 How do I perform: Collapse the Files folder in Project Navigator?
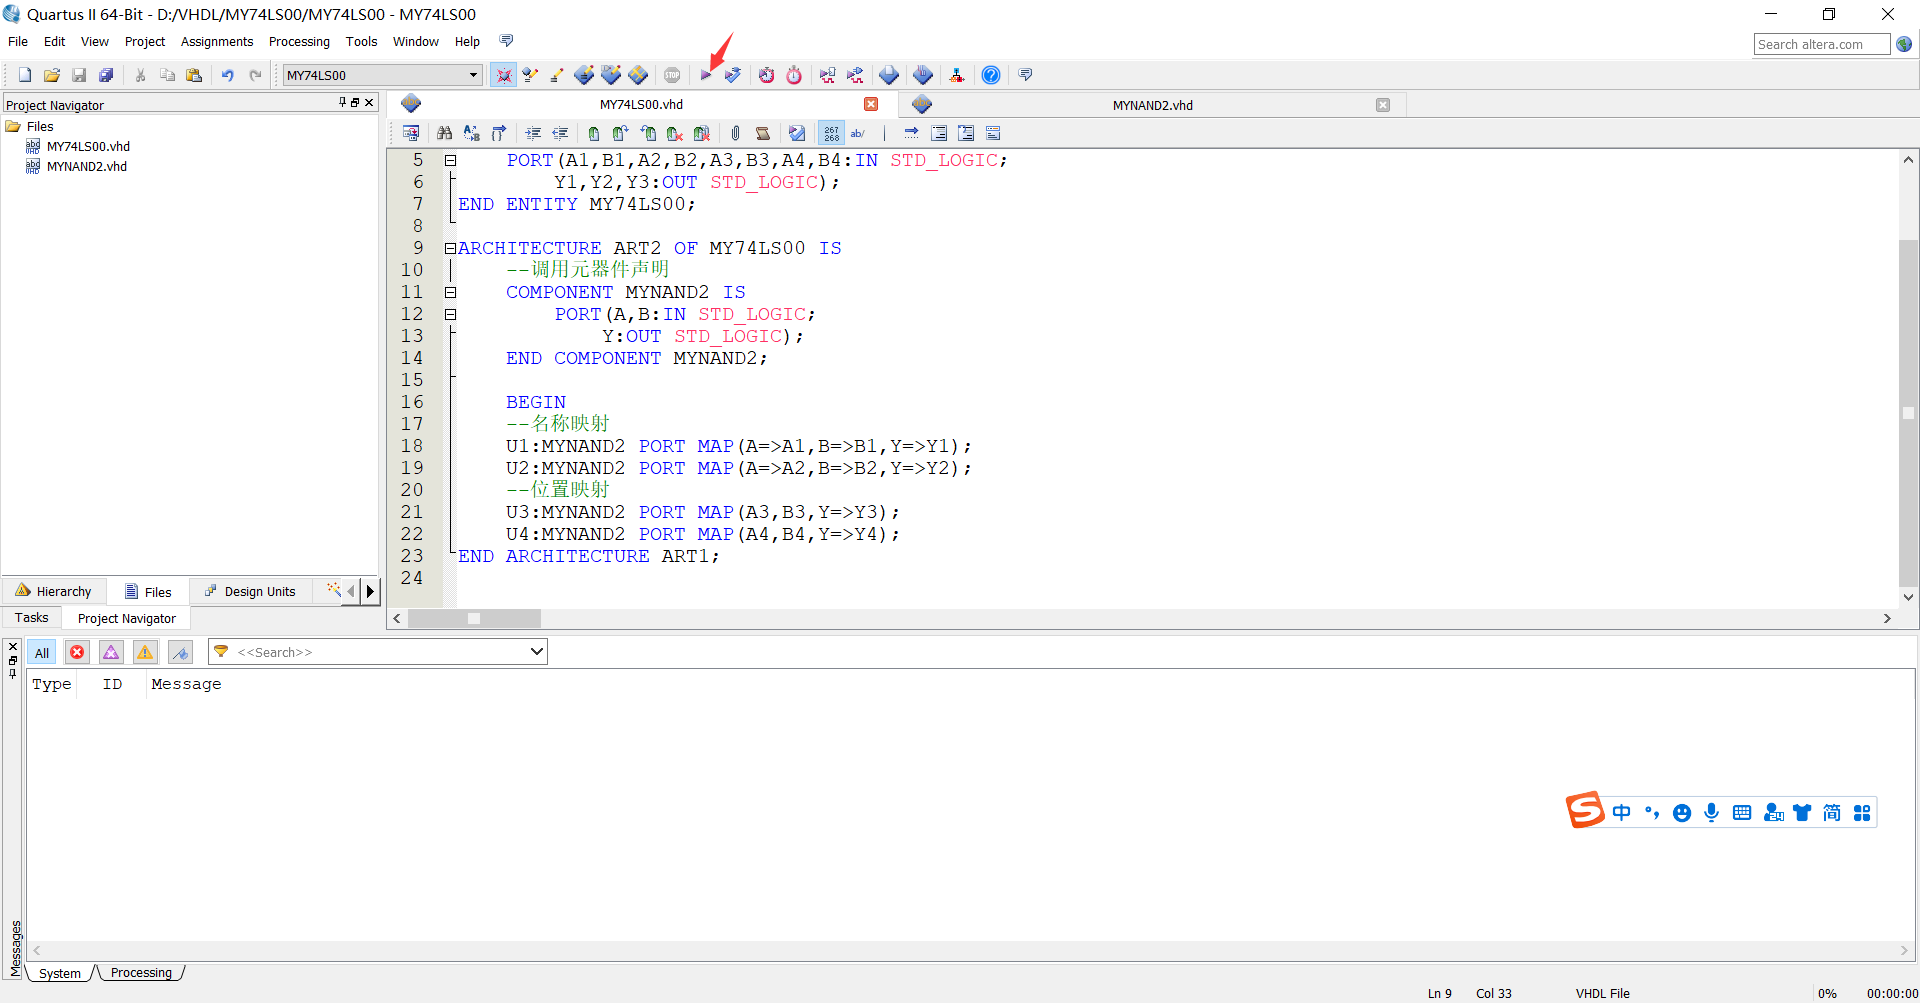pyautogui.click(x=13, y=126)
